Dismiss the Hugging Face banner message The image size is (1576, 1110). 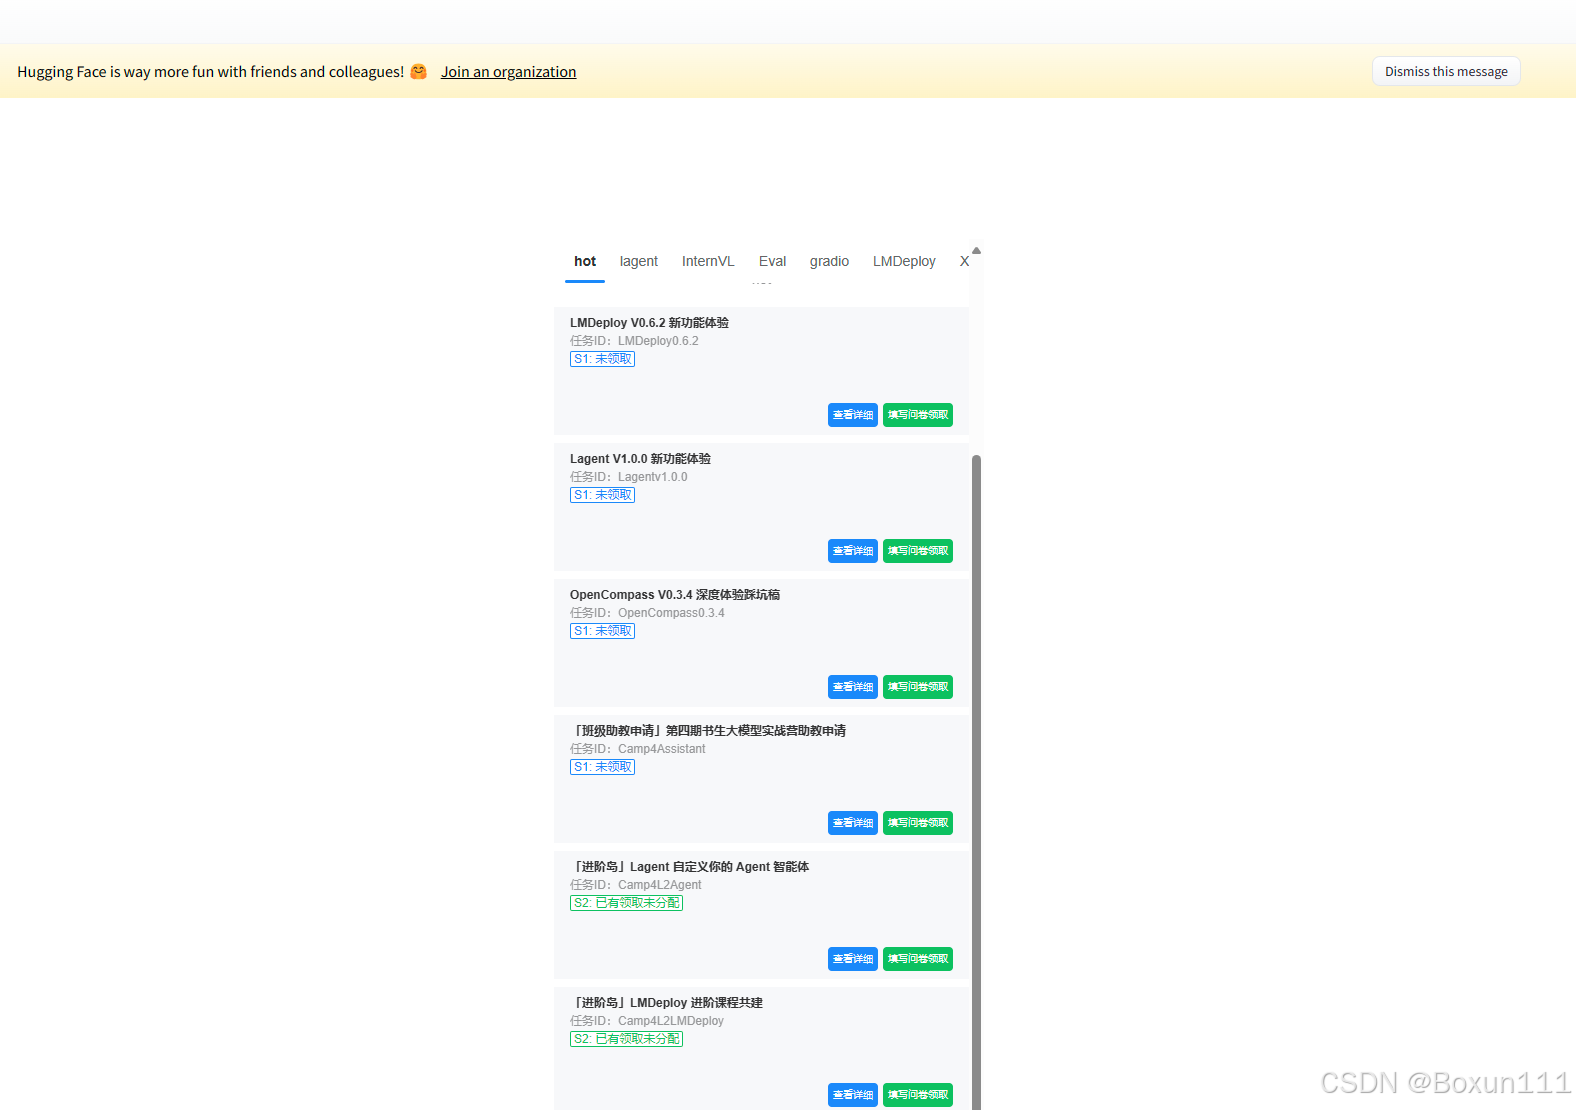tap(1446, 71)
